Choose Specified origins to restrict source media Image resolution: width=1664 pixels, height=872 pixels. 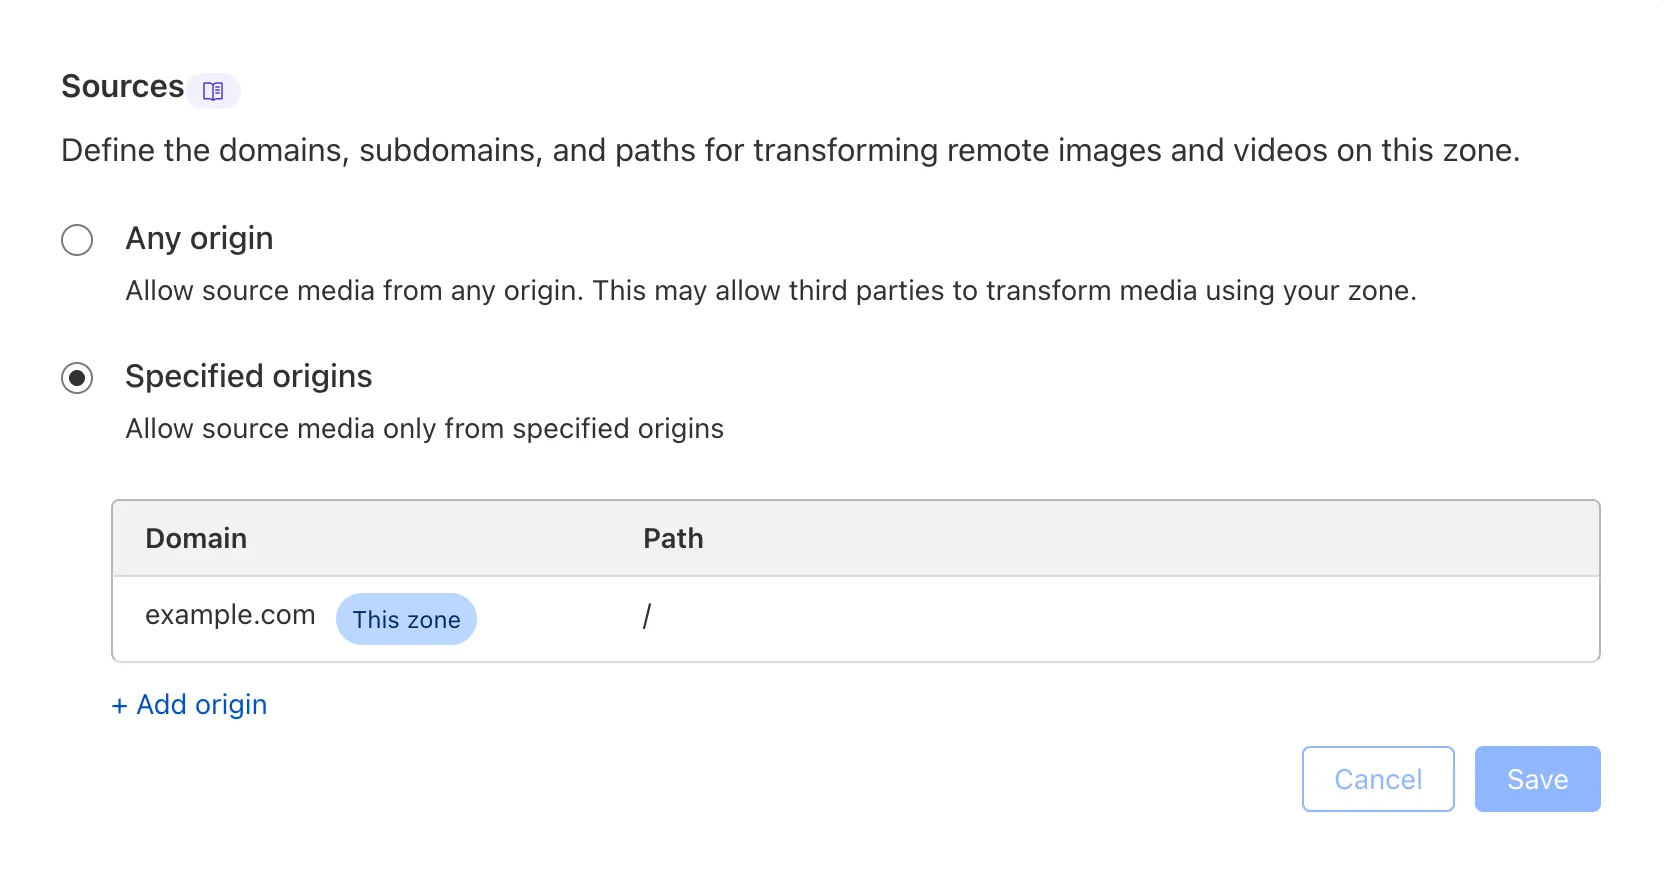[77, 378]
